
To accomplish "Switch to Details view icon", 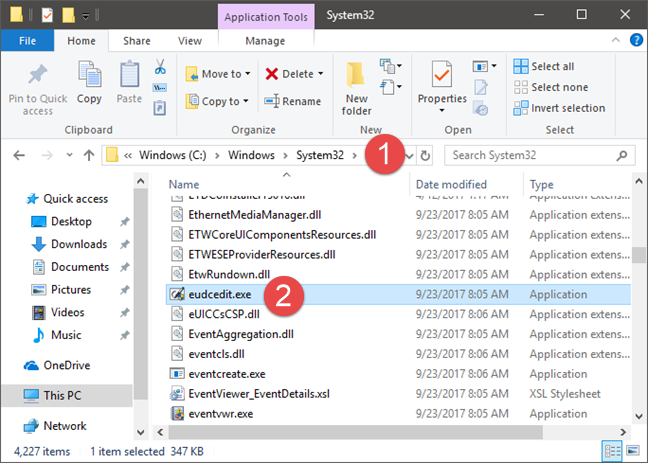I will tap(612, 451).
